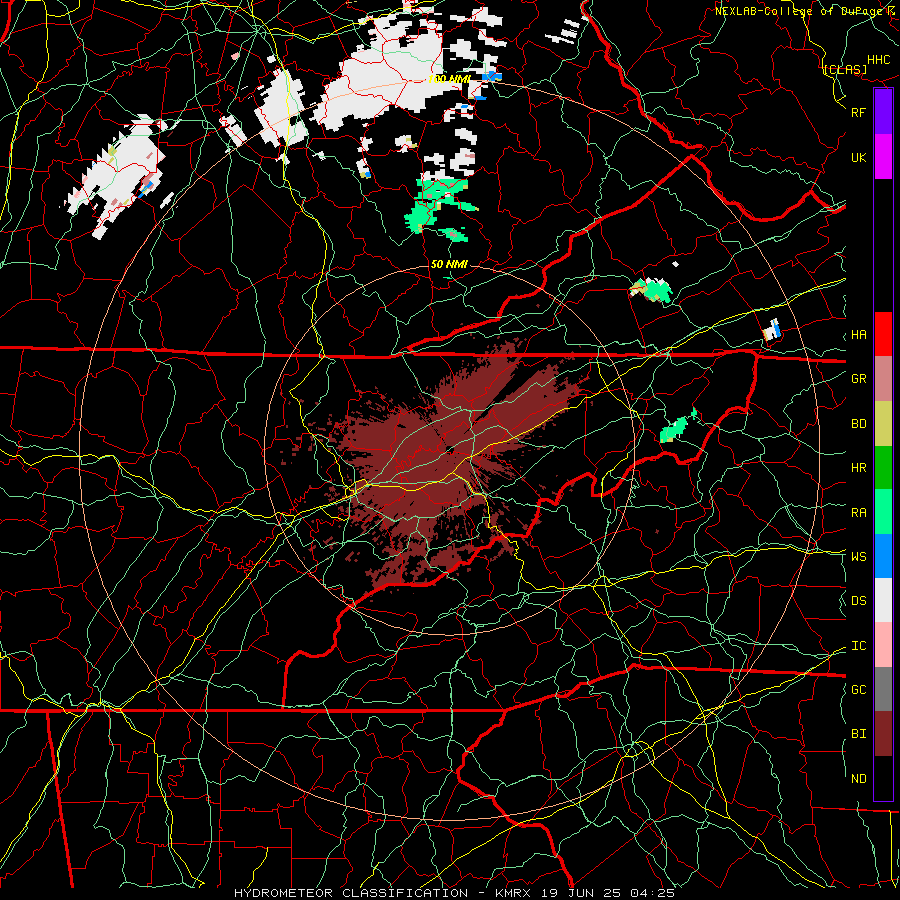Click the HA legend label
900x900 pixels.
(858, 335)
